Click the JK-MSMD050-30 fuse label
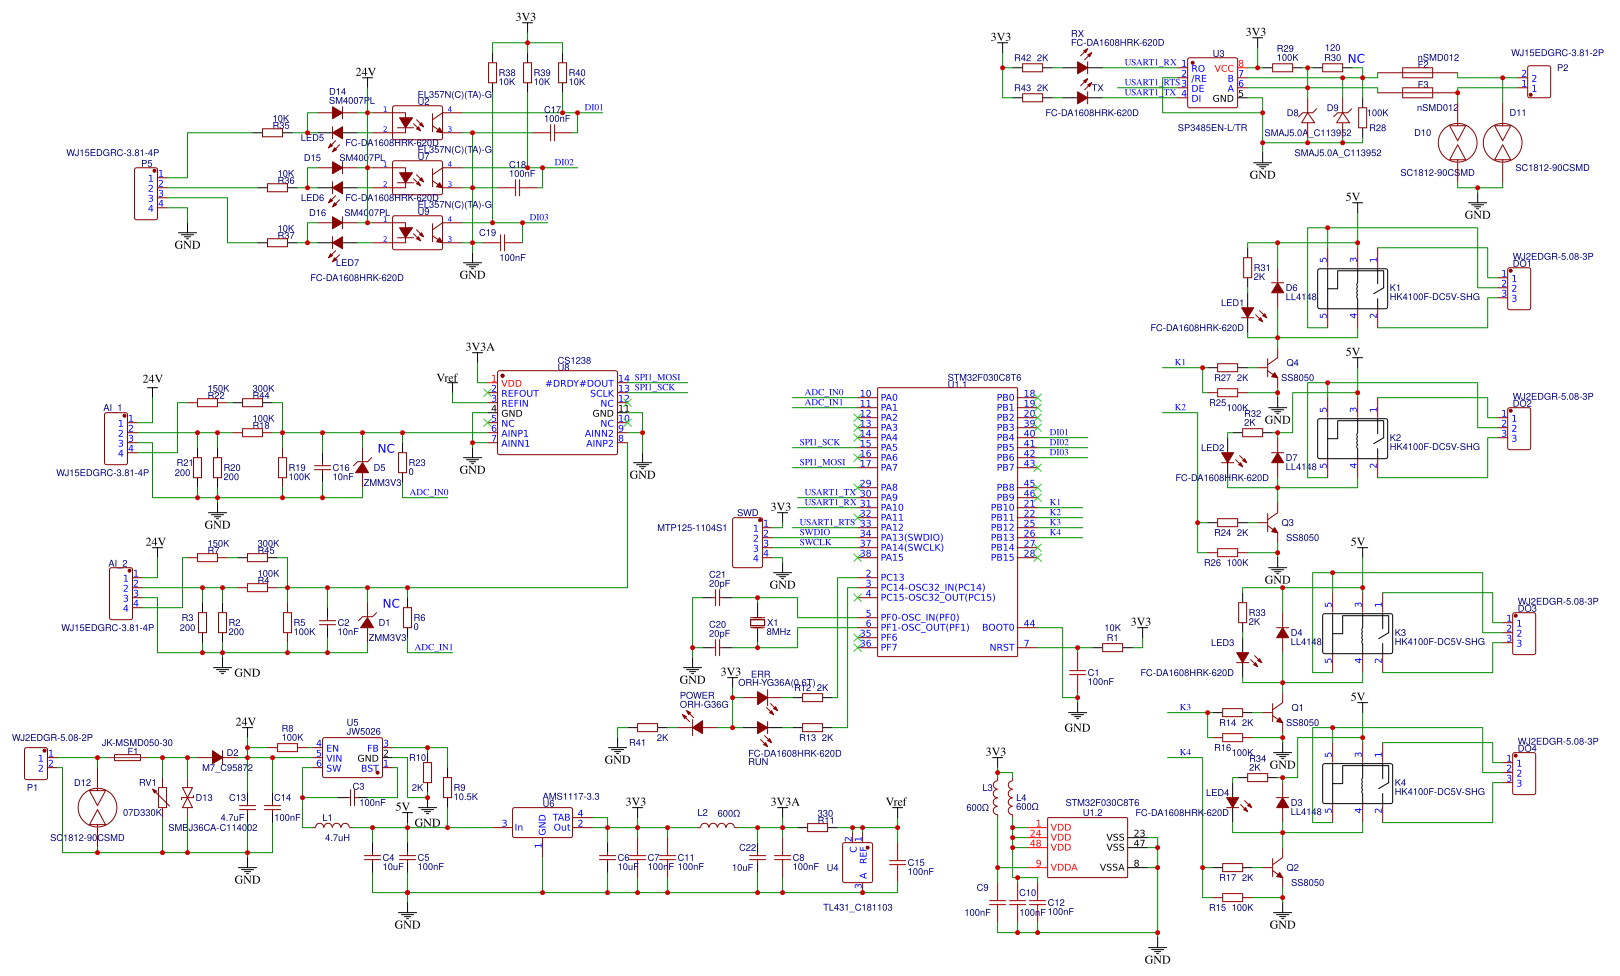This screenshot has height=976, width=1620. click(137, 743)
